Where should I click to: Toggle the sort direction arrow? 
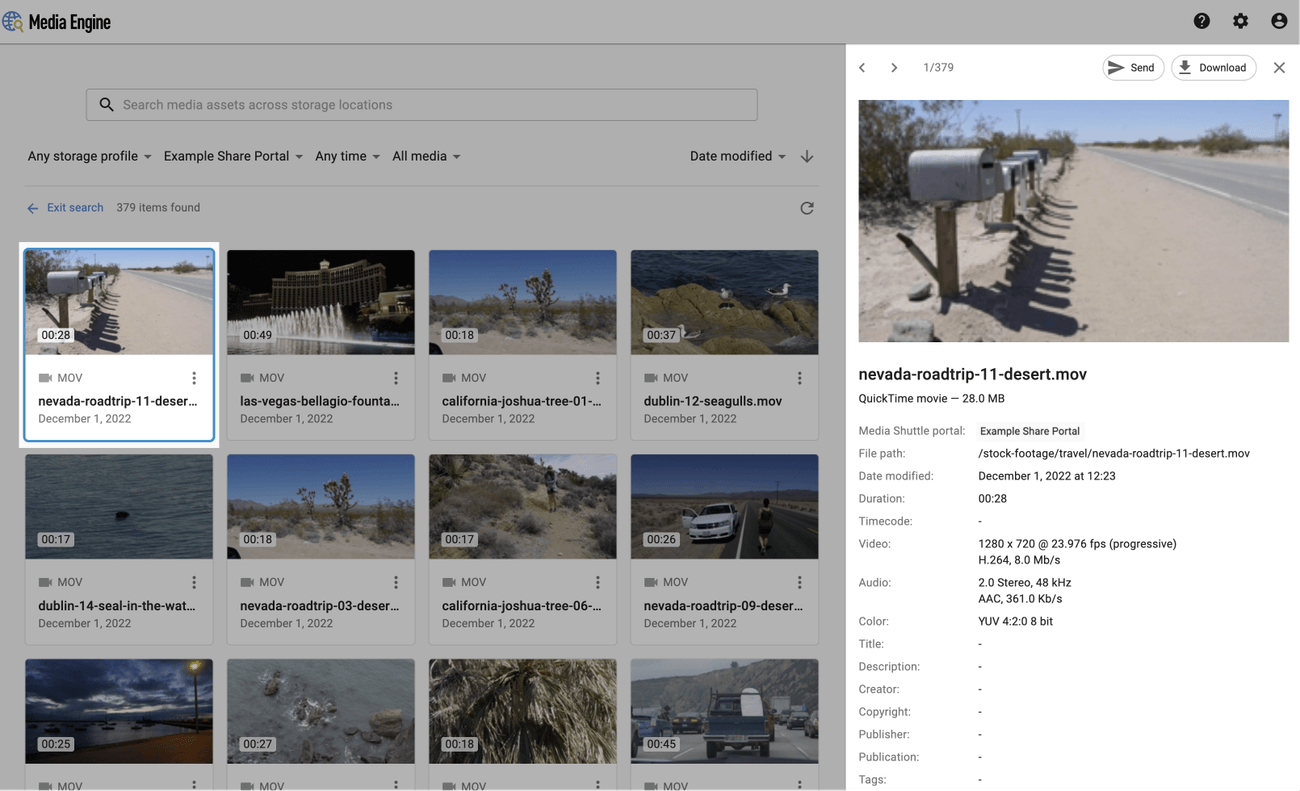coord(807,156)
